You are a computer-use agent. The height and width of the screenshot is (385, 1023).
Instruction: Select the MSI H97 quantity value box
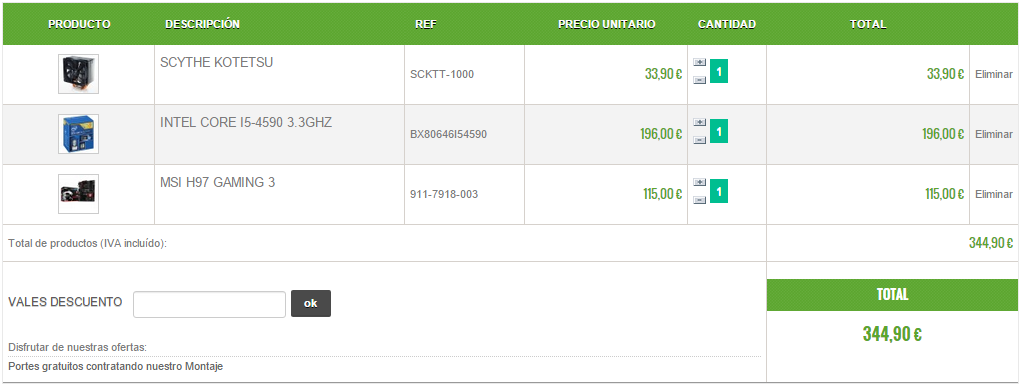719,191
